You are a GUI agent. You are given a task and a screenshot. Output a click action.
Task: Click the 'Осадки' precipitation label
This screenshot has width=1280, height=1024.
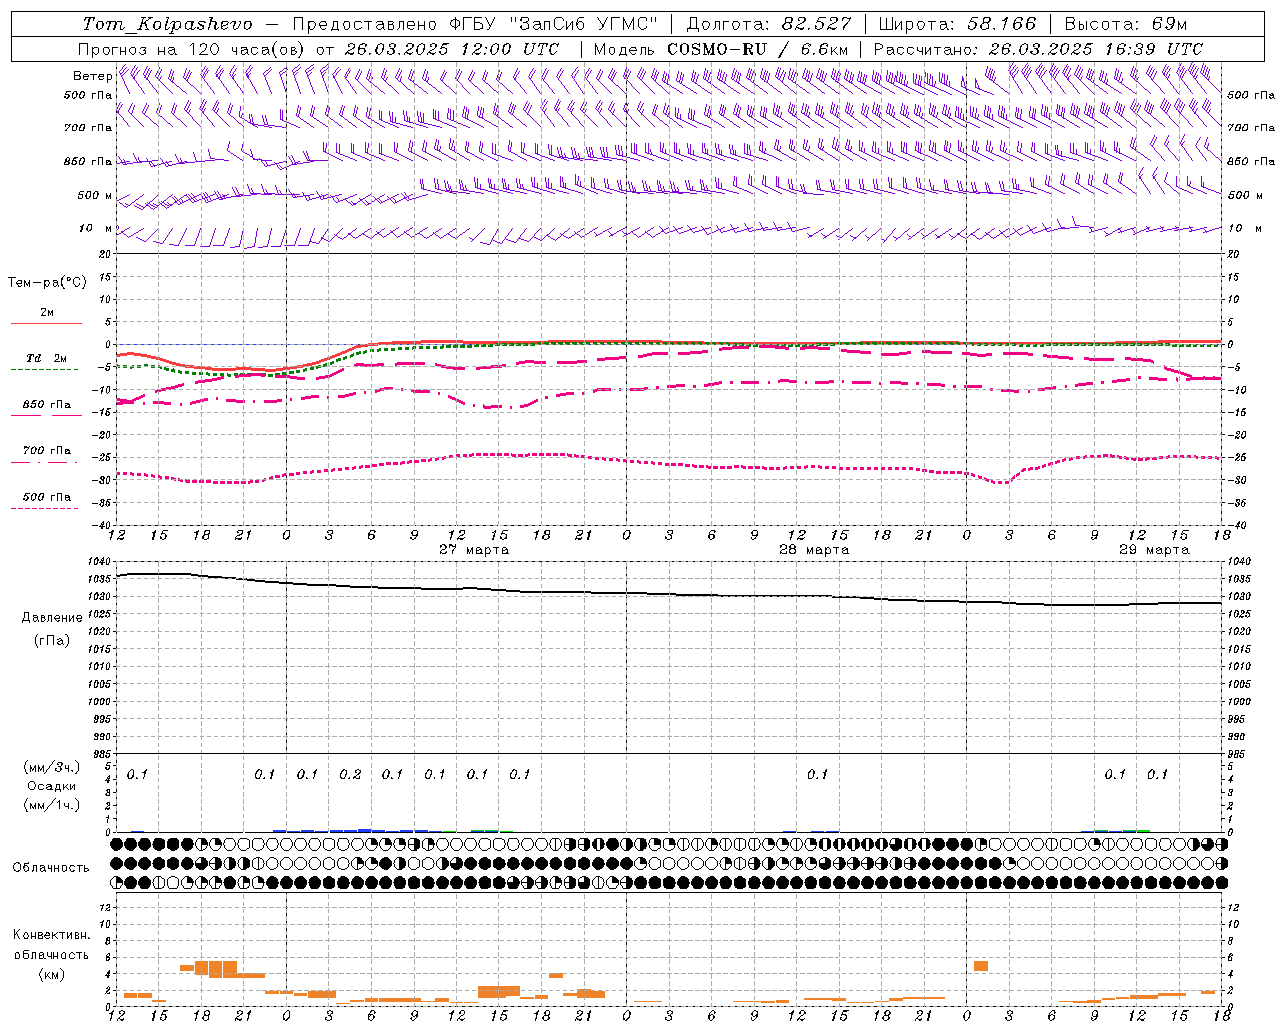click(x=51, y=786)
